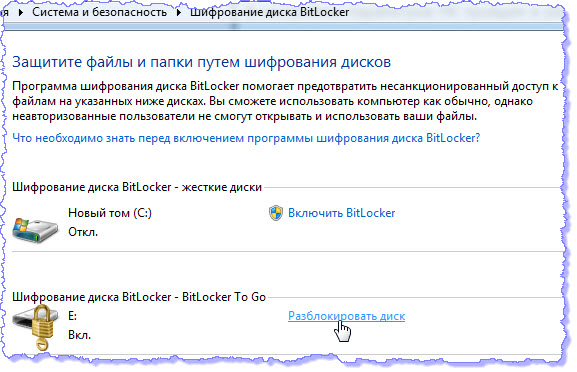The width and height of the screenshot is (577, 372).
Task: Select the Новый том (C:) label
Action: click(110, 213)
